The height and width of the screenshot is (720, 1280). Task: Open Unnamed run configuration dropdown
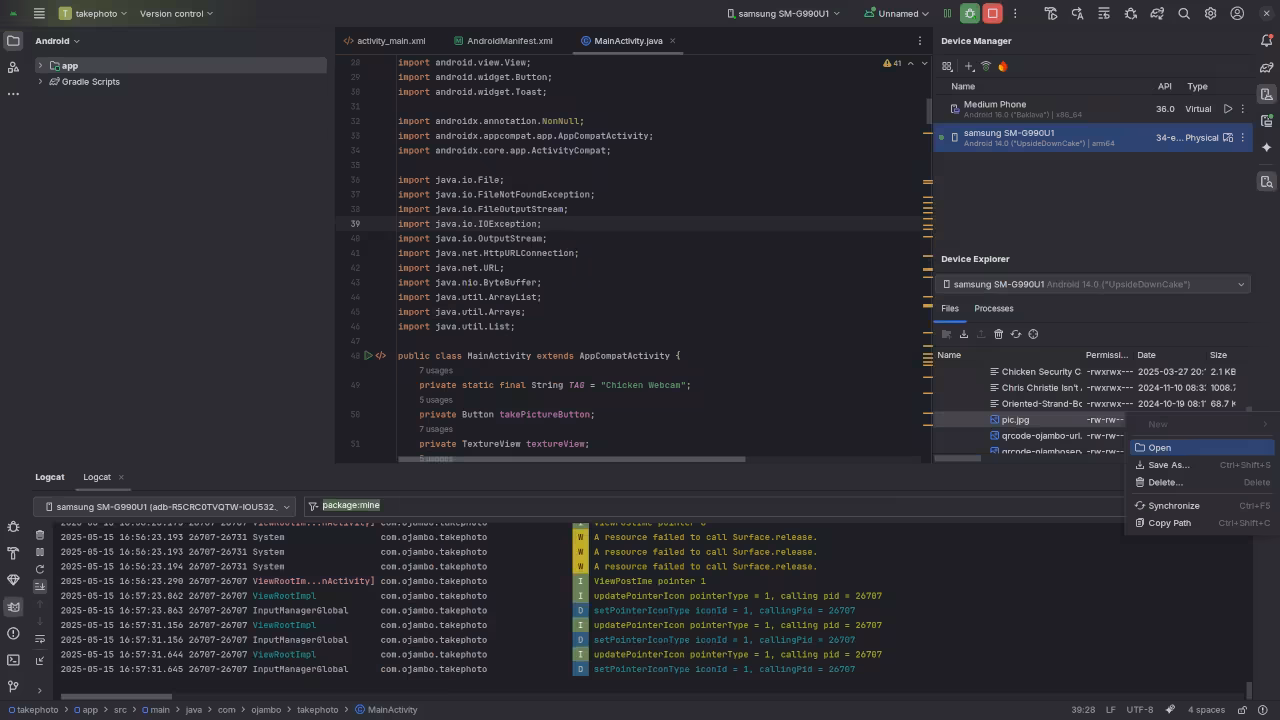tap(896, 14)
